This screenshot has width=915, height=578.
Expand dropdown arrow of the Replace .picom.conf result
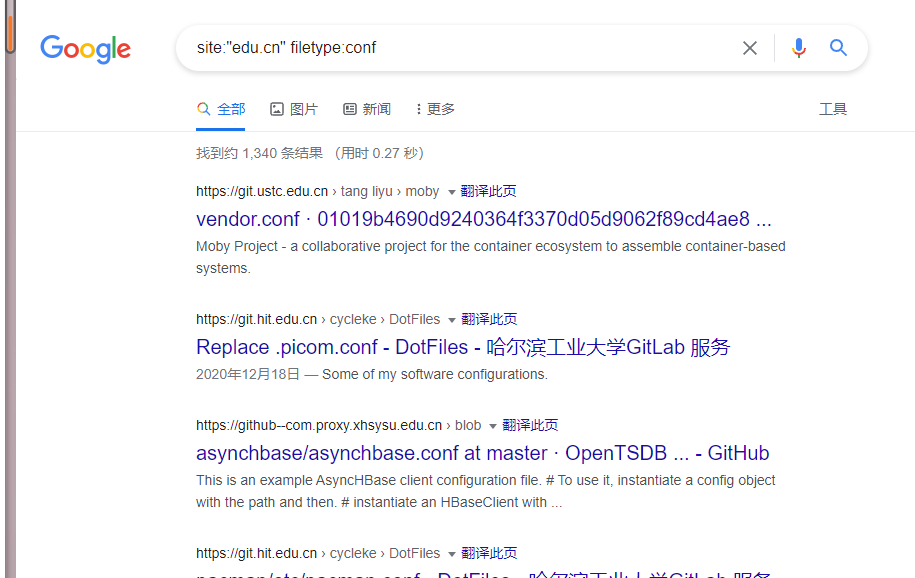pyautogui.click(x=452, y=320)
